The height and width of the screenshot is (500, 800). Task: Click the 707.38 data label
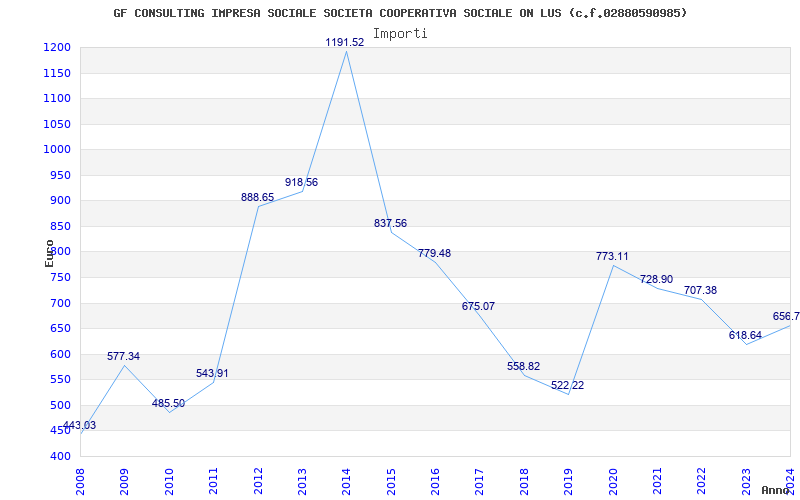coord(701,290)
